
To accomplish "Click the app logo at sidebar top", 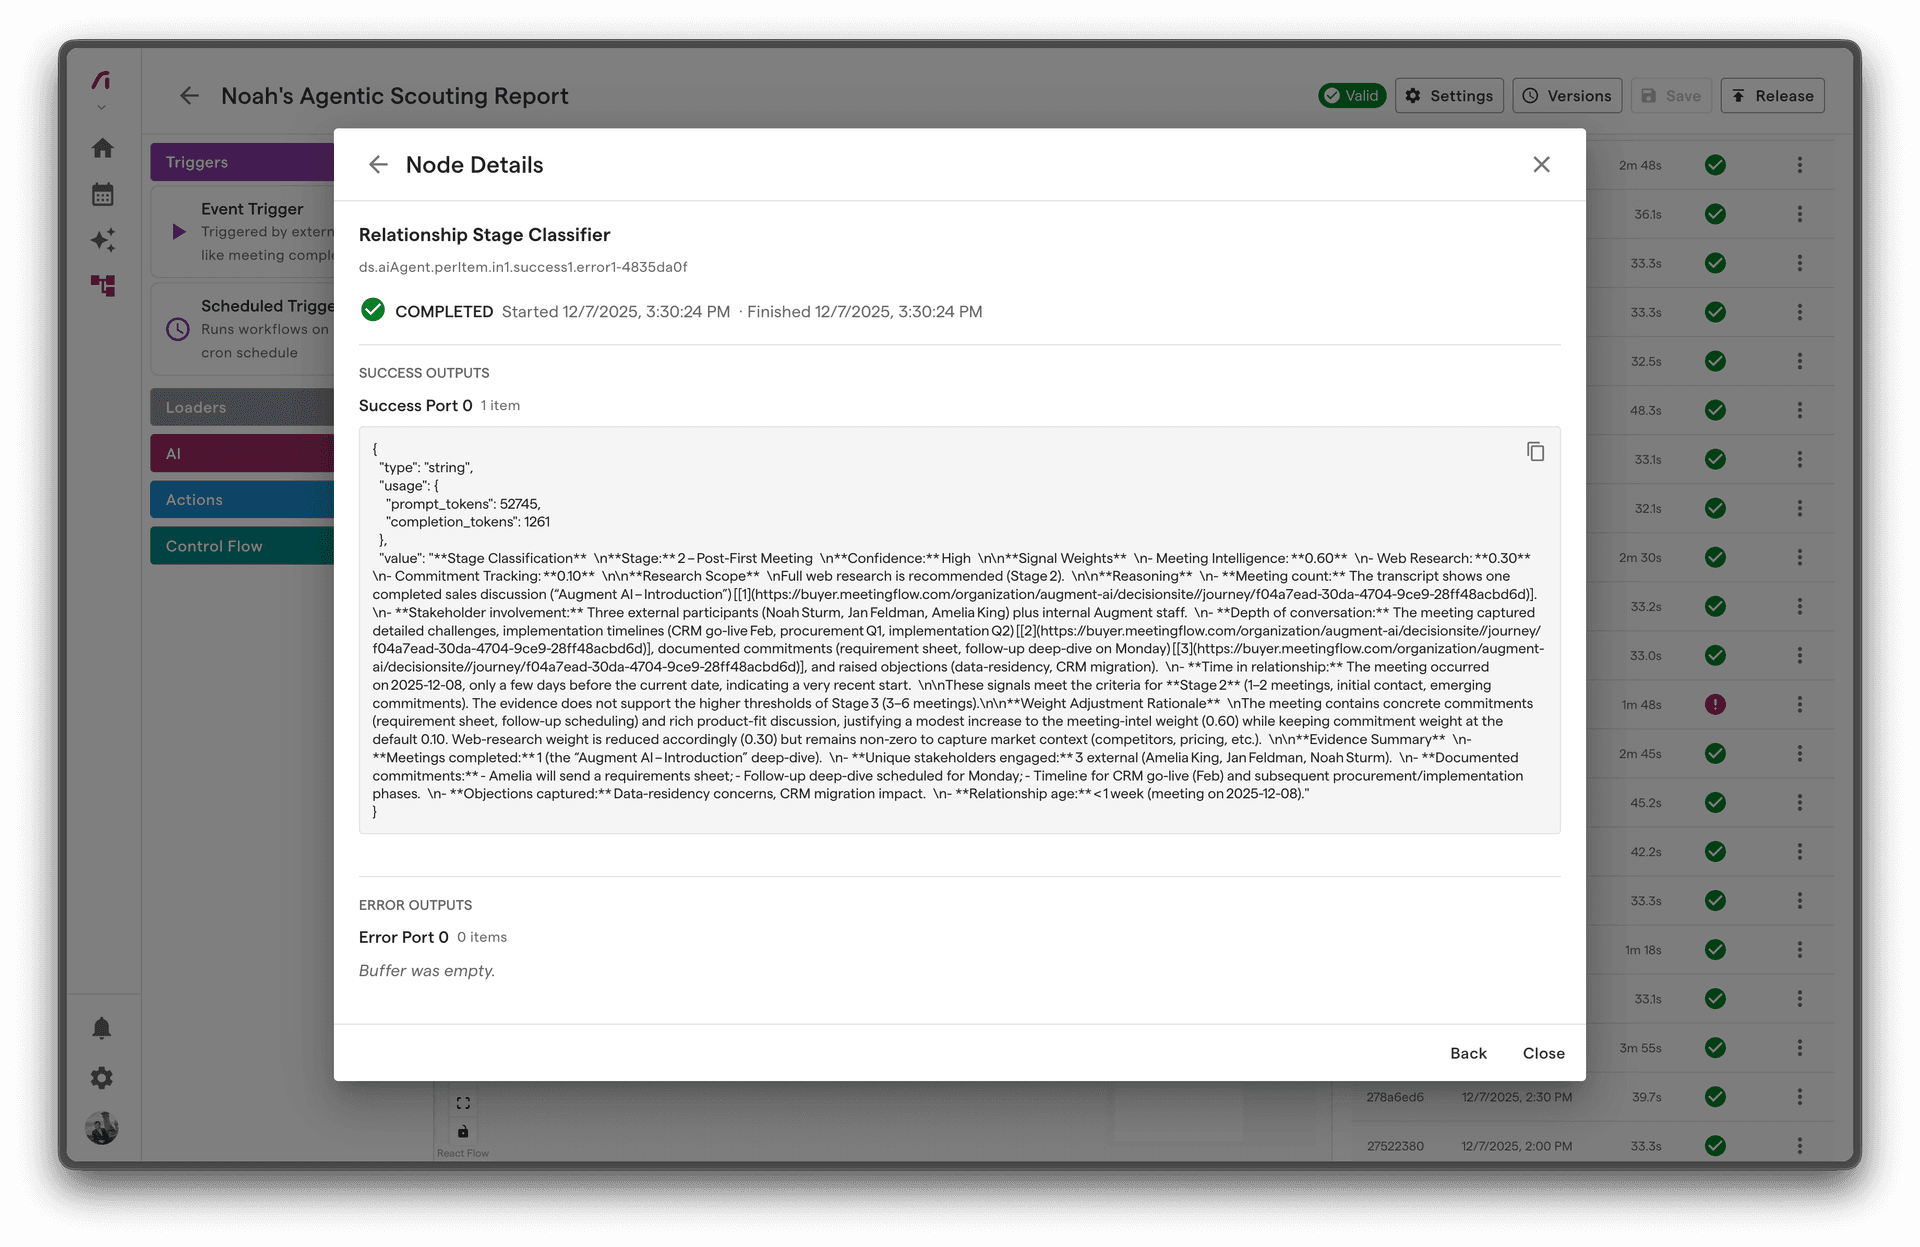I will [100, 82].
